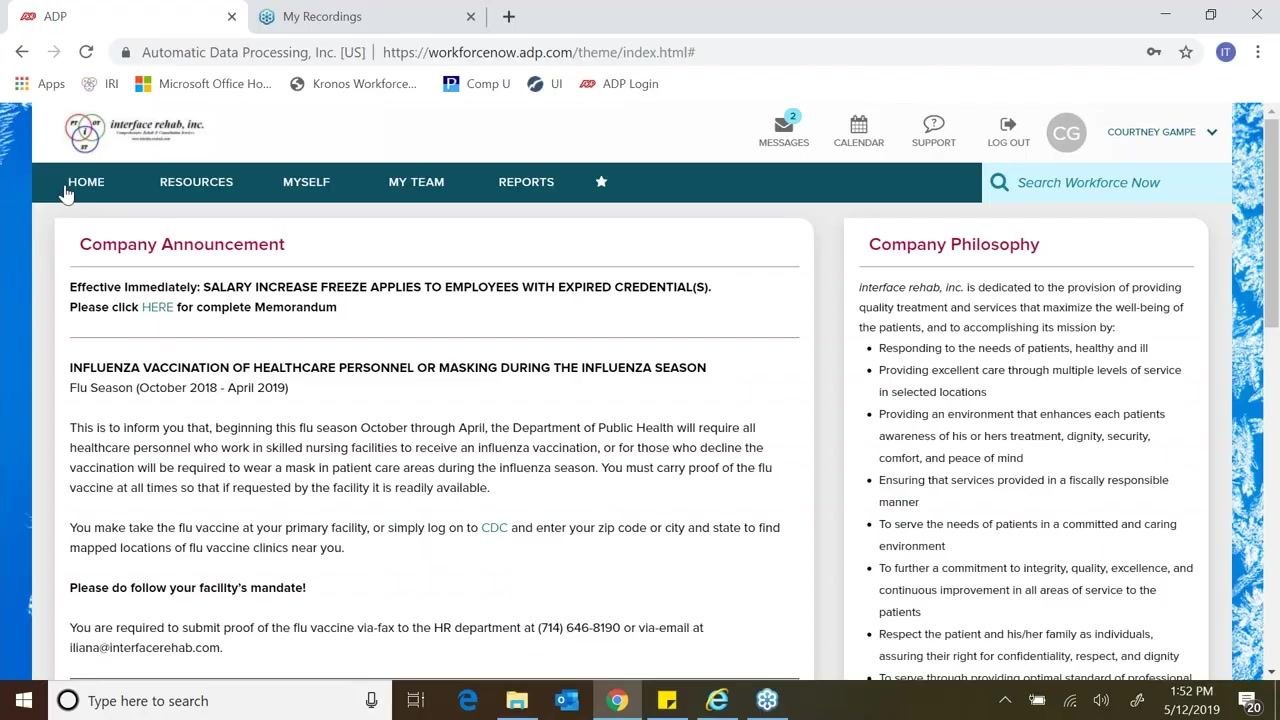Open the notification center icon
Viewport: 1280px width, 720px height.
(1248, 700)
